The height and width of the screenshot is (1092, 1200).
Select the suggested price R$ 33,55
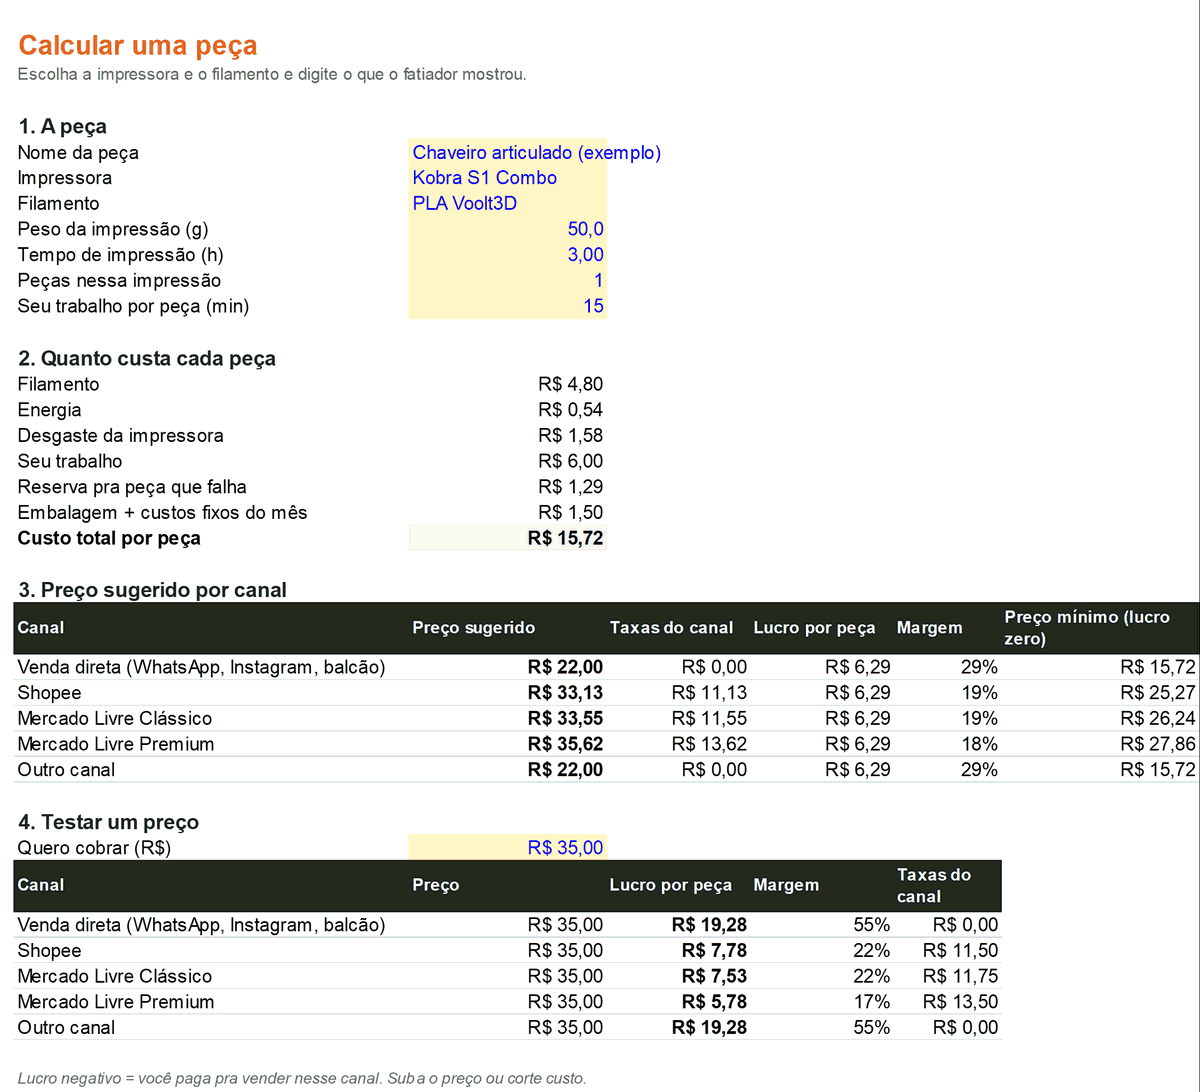pos(565,718)
